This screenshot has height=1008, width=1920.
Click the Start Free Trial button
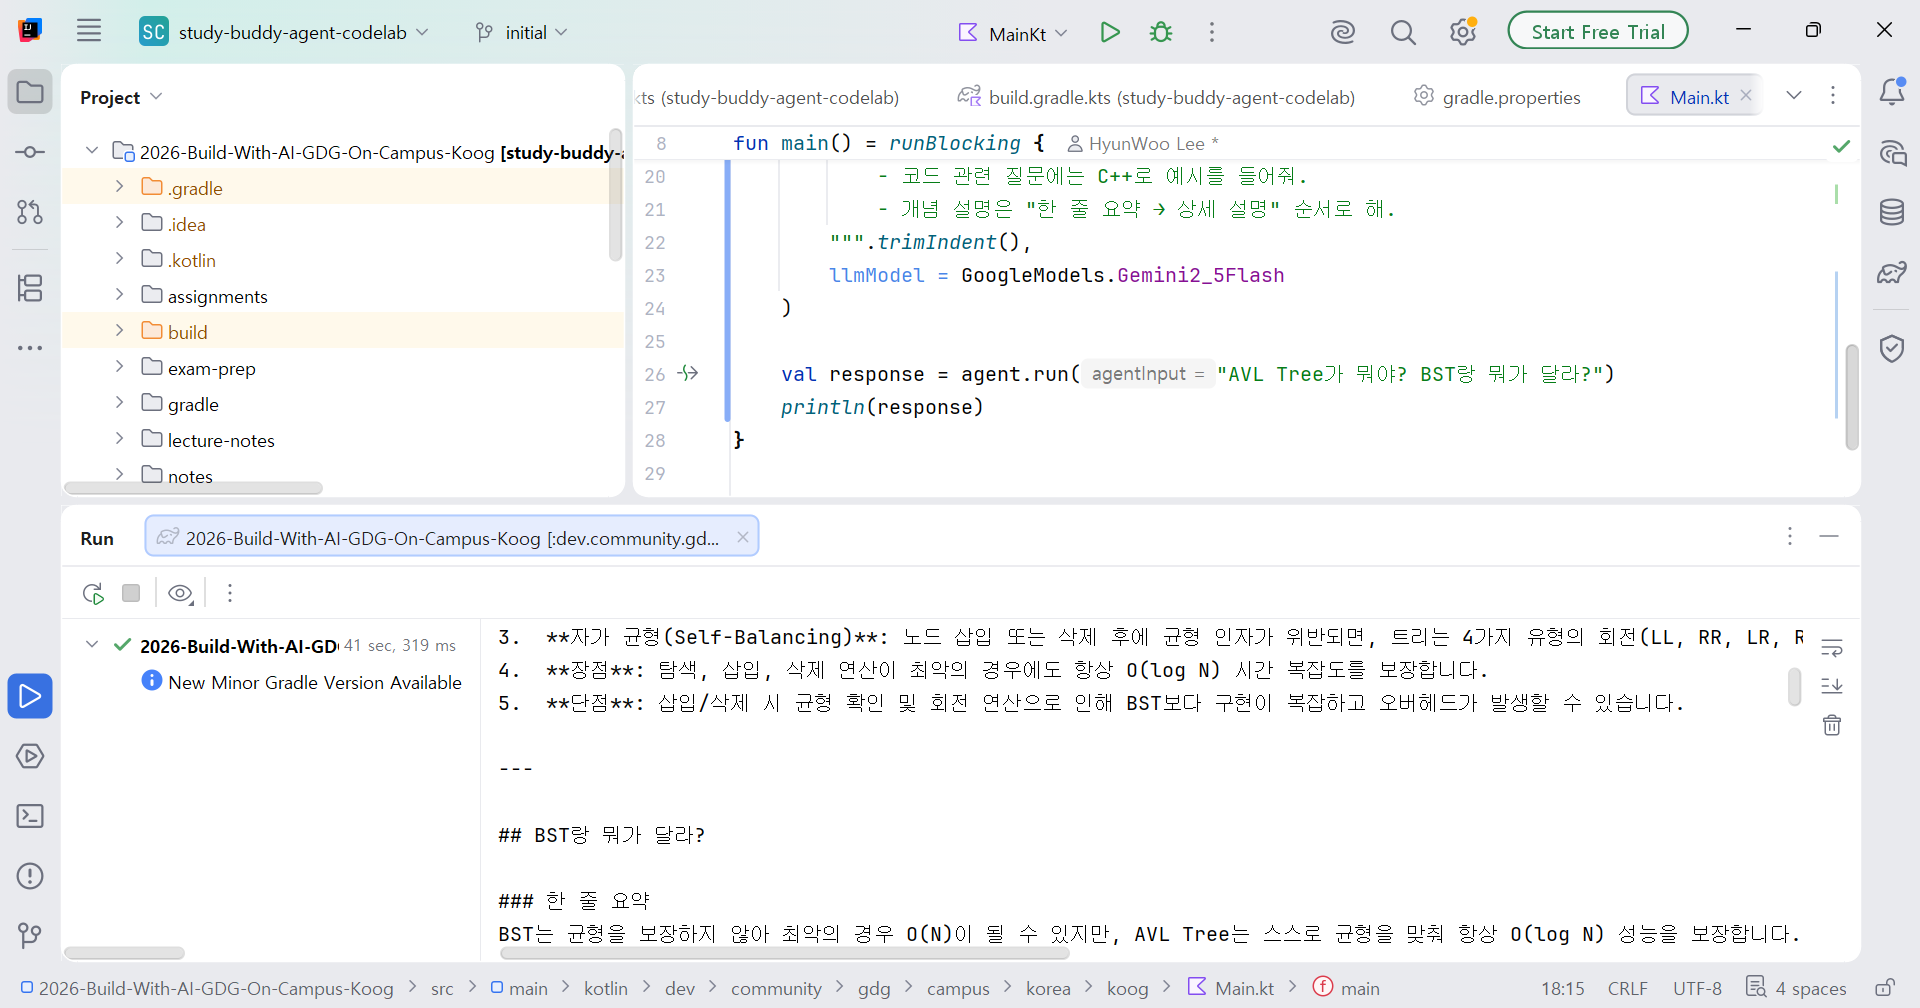pyautogui.click(x=1598, y=31)
